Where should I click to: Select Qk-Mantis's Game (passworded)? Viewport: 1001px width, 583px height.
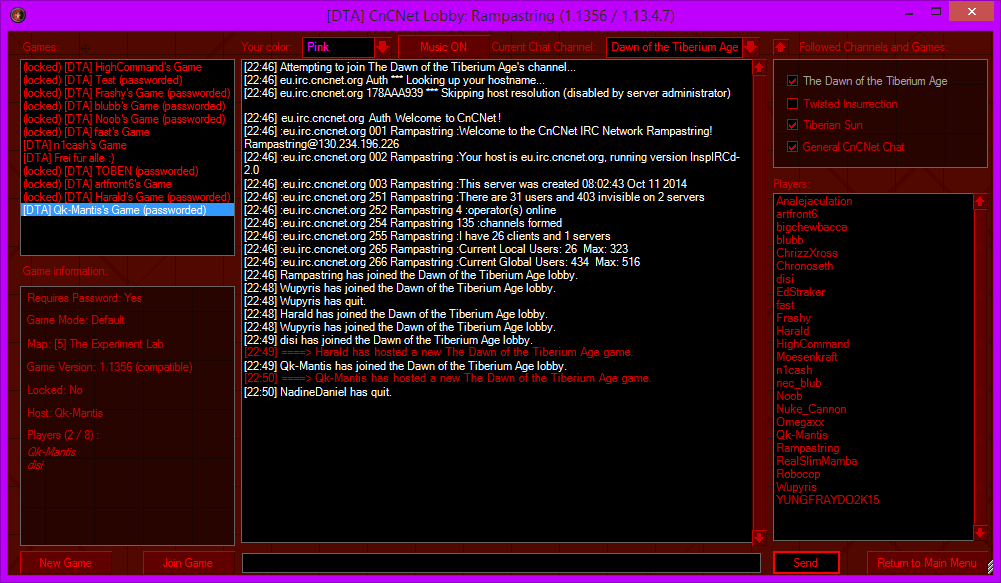(x=128, y=210)
